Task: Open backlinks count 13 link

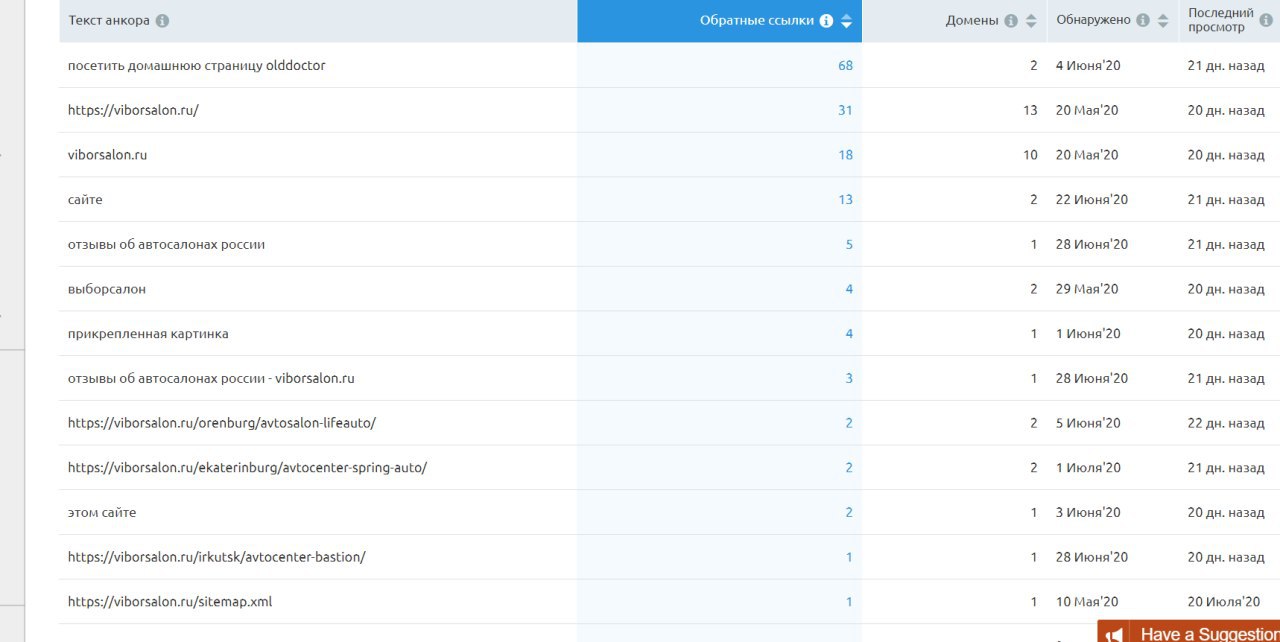Action: click(x=845, y=200)
